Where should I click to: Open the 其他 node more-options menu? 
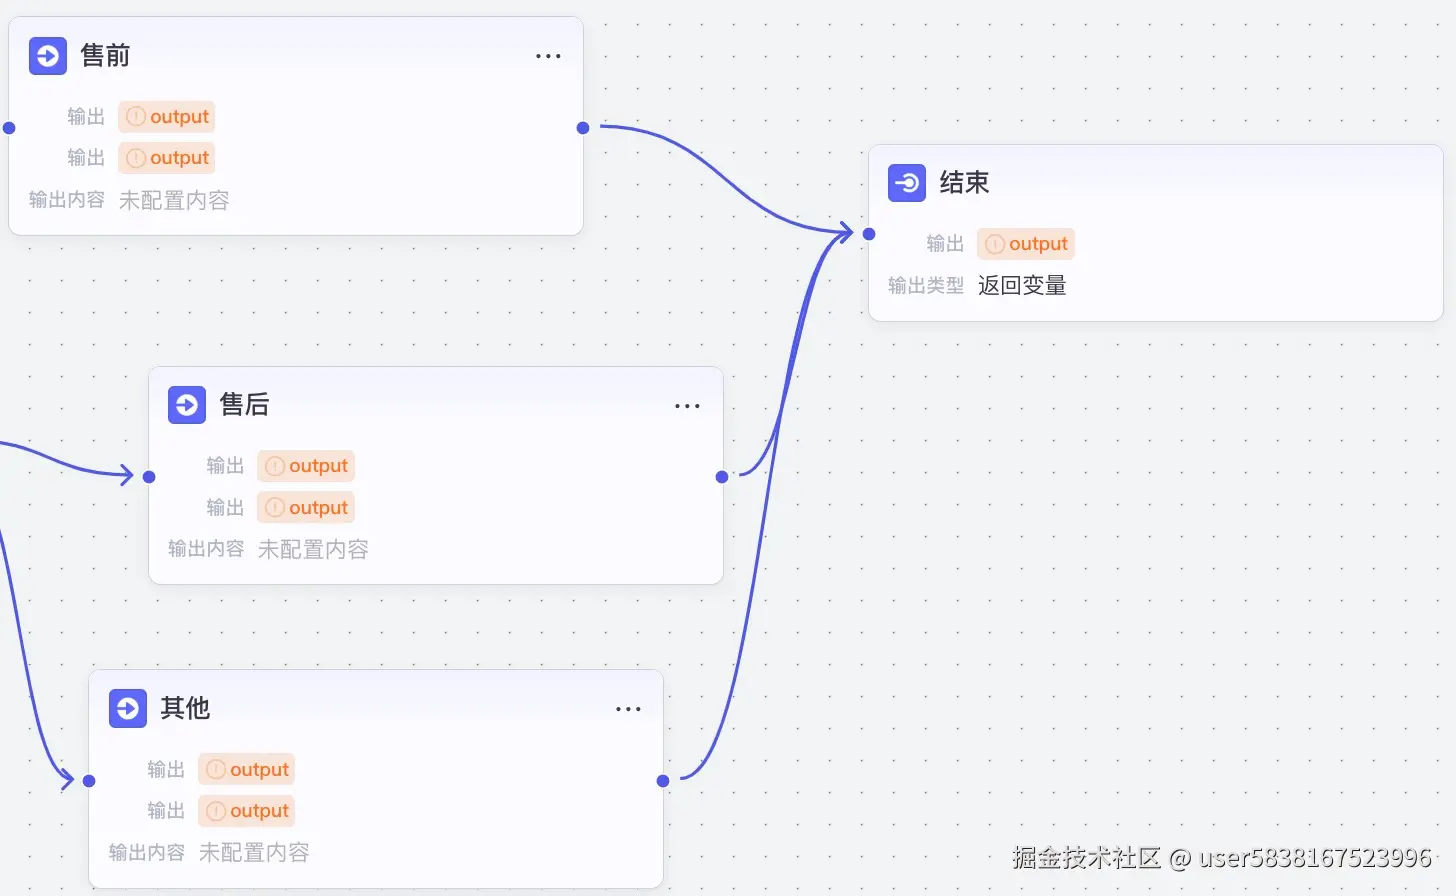point(628,709)
